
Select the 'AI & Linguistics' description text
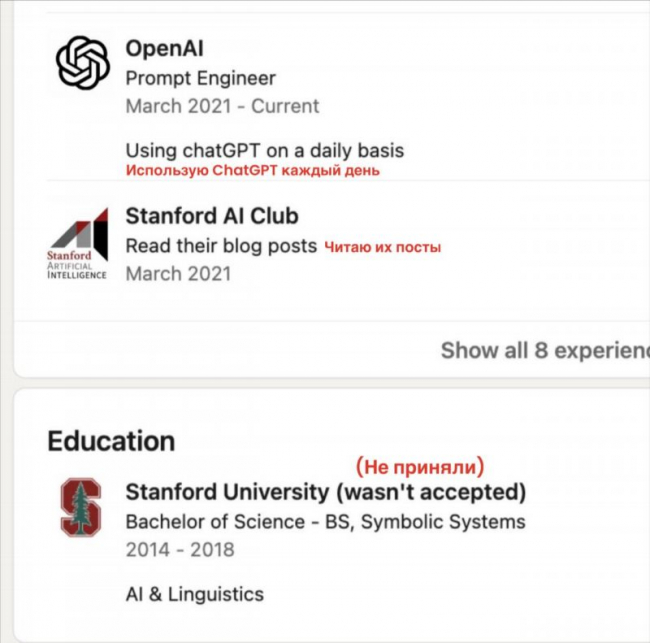click(x=194, y=594)
